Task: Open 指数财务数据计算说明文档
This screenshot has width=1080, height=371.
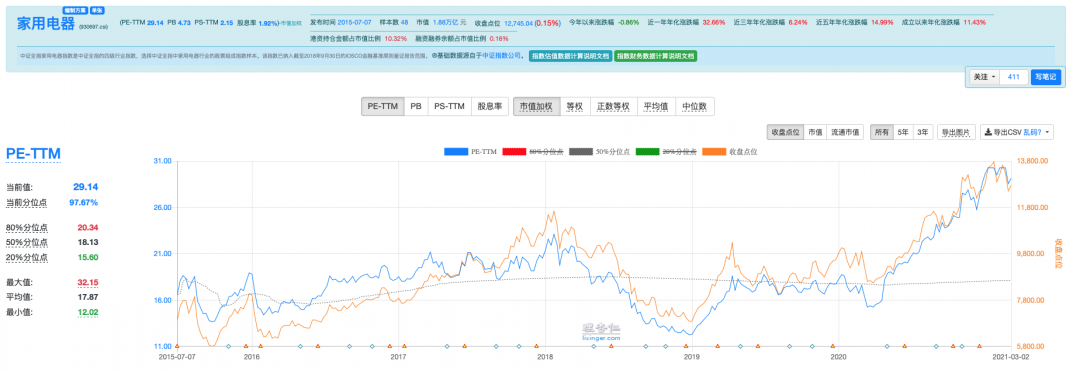Action: pos(656,56)
